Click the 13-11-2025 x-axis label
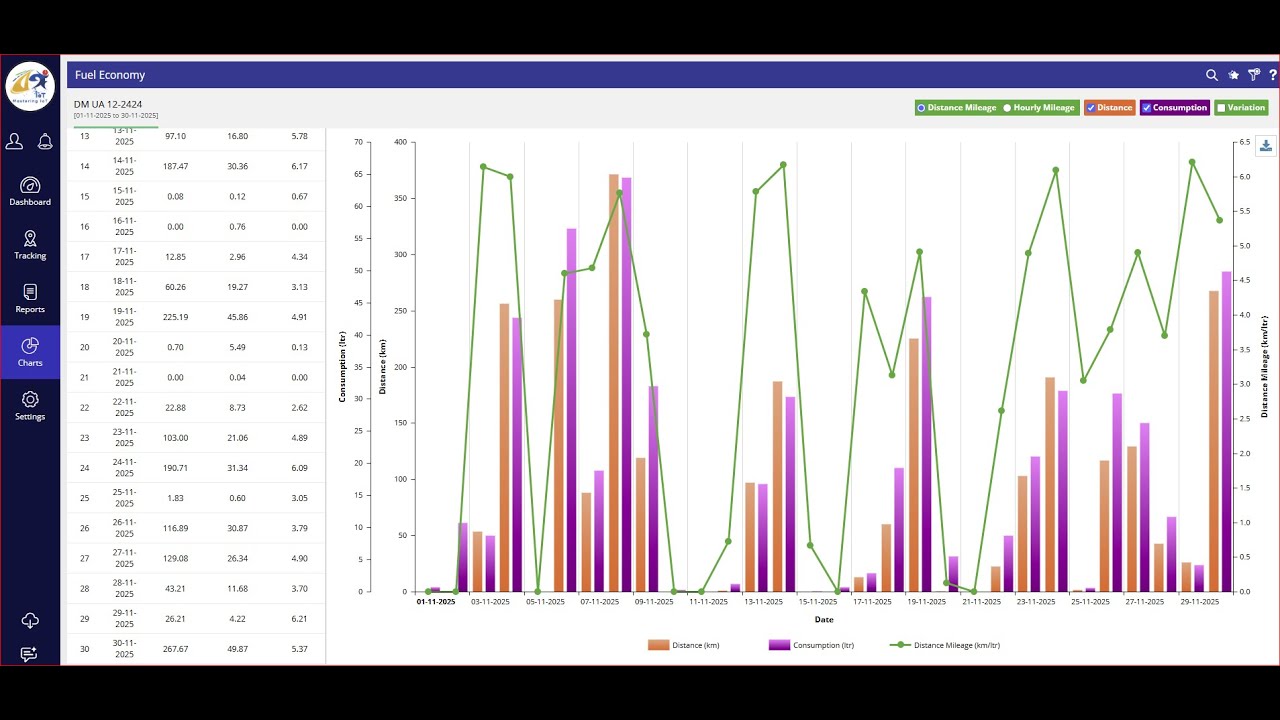 click(x=763, y=602)
